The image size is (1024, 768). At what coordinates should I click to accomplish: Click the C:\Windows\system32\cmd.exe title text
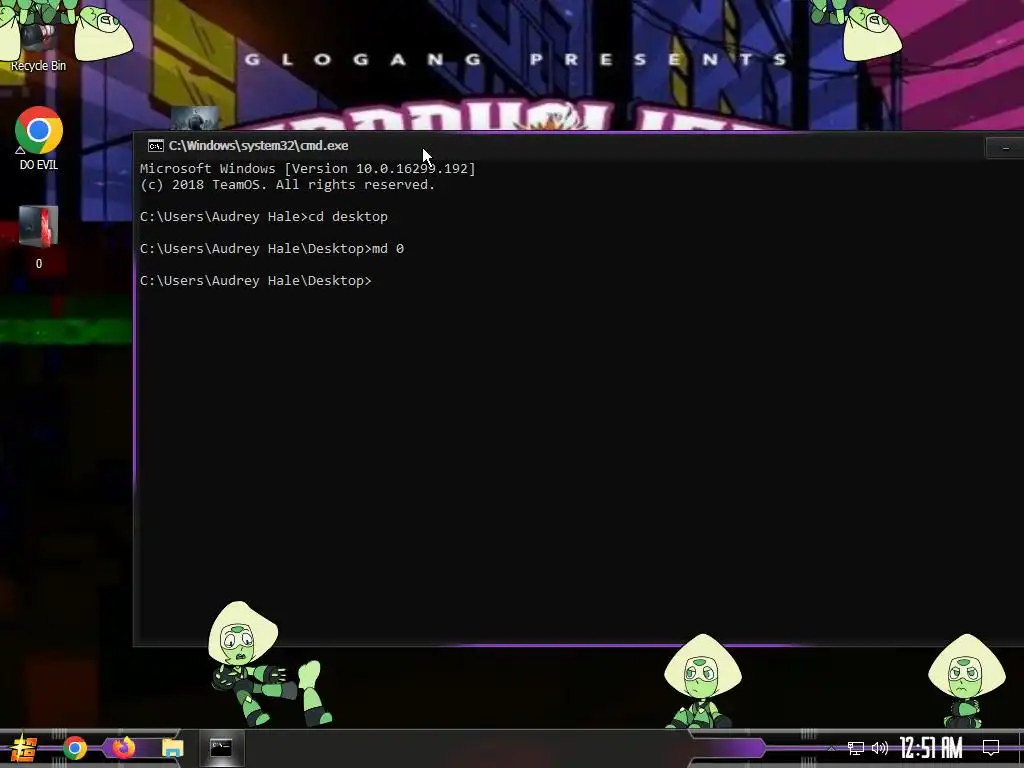click(x=259, y=146)
